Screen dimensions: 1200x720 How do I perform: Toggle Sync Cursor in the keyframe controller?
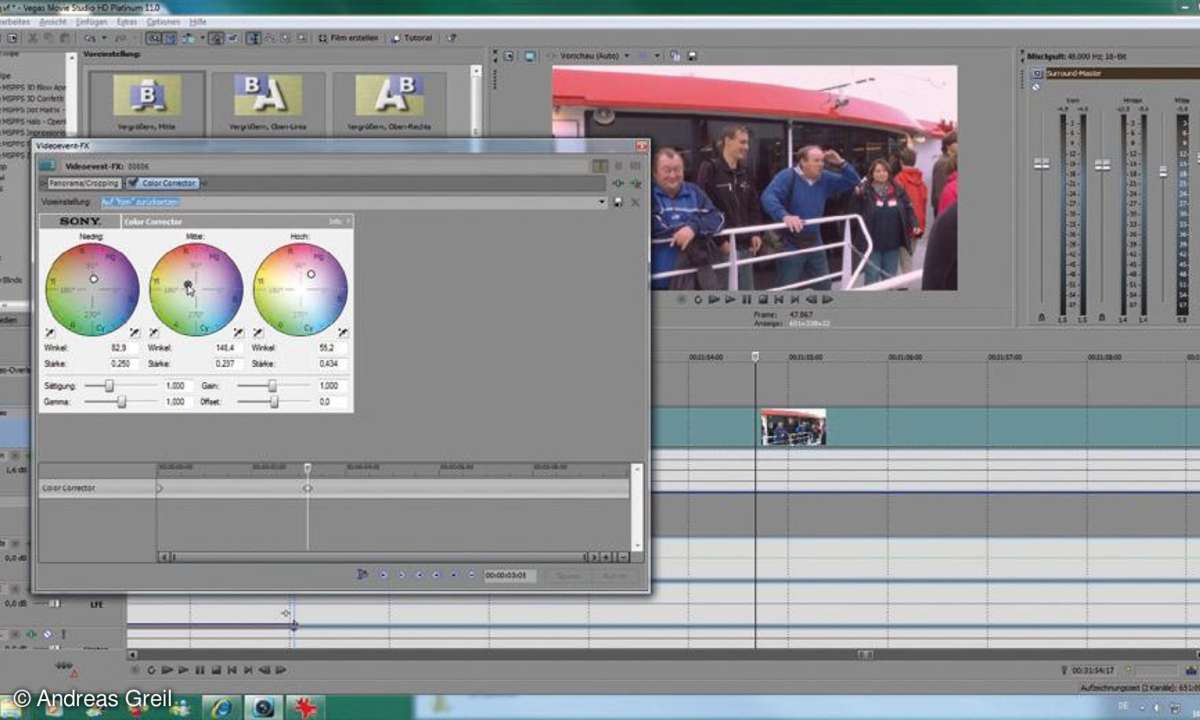click(x=363, y=575)
